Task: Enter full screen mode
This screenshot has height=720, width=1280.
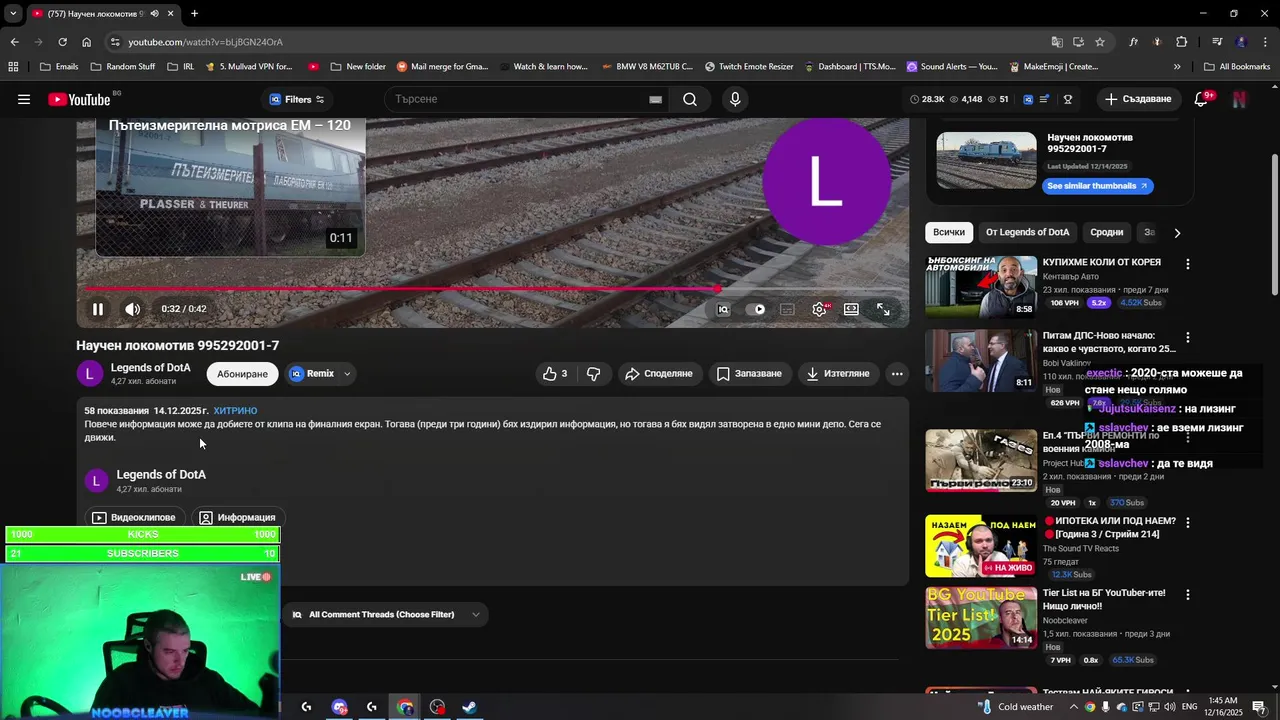Action: coord(883,309)
